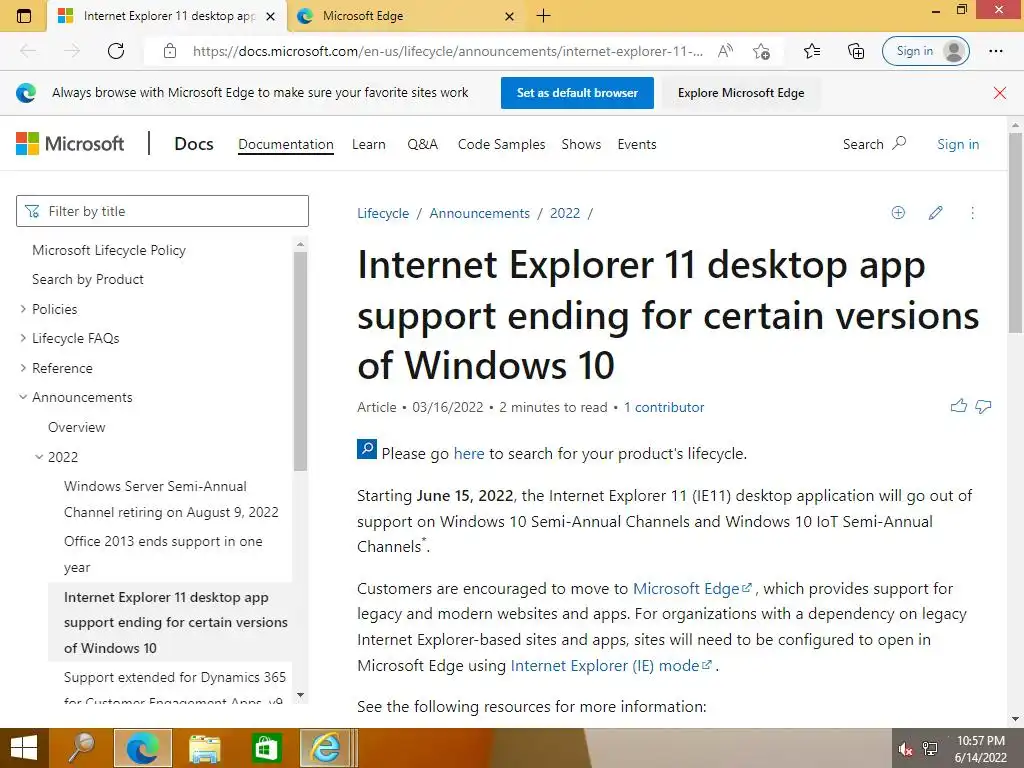1024x768 pixels.
Task: Collapse the Announcements tree node
Action: tap(23, 397)
